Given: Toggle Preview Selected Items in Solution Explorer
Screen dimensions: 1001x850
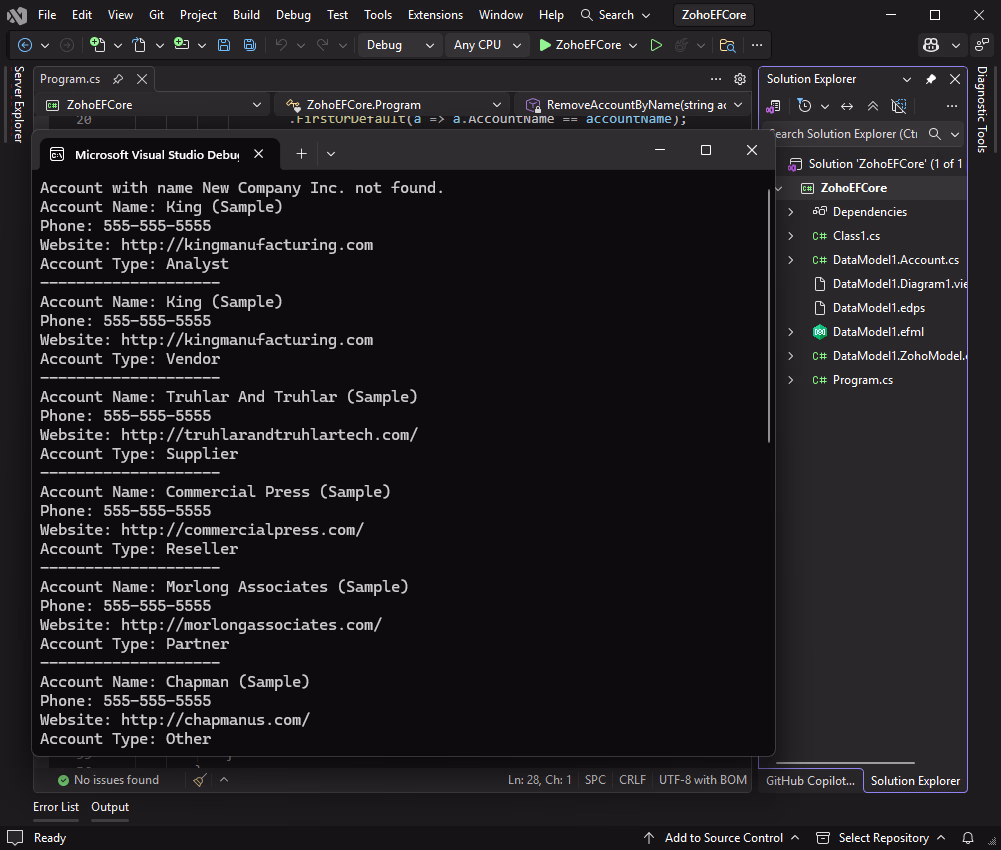Looking at the screenshot, I should click(900, 106).
